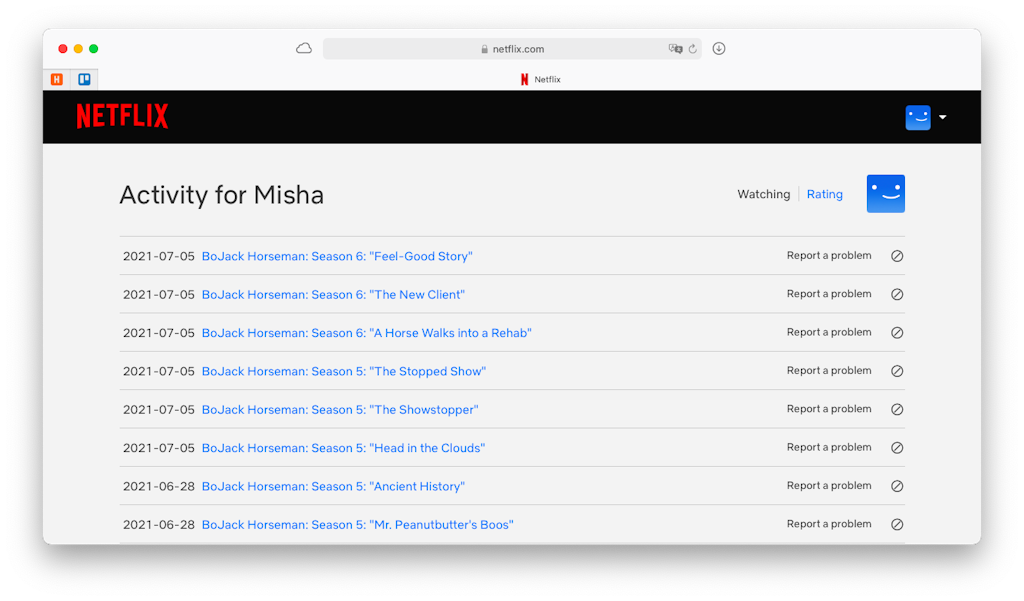The width and height of the screenshot is (1024, 601).
Task: Report a problem for "The Stopped Show"
Action: pos(829,370)
